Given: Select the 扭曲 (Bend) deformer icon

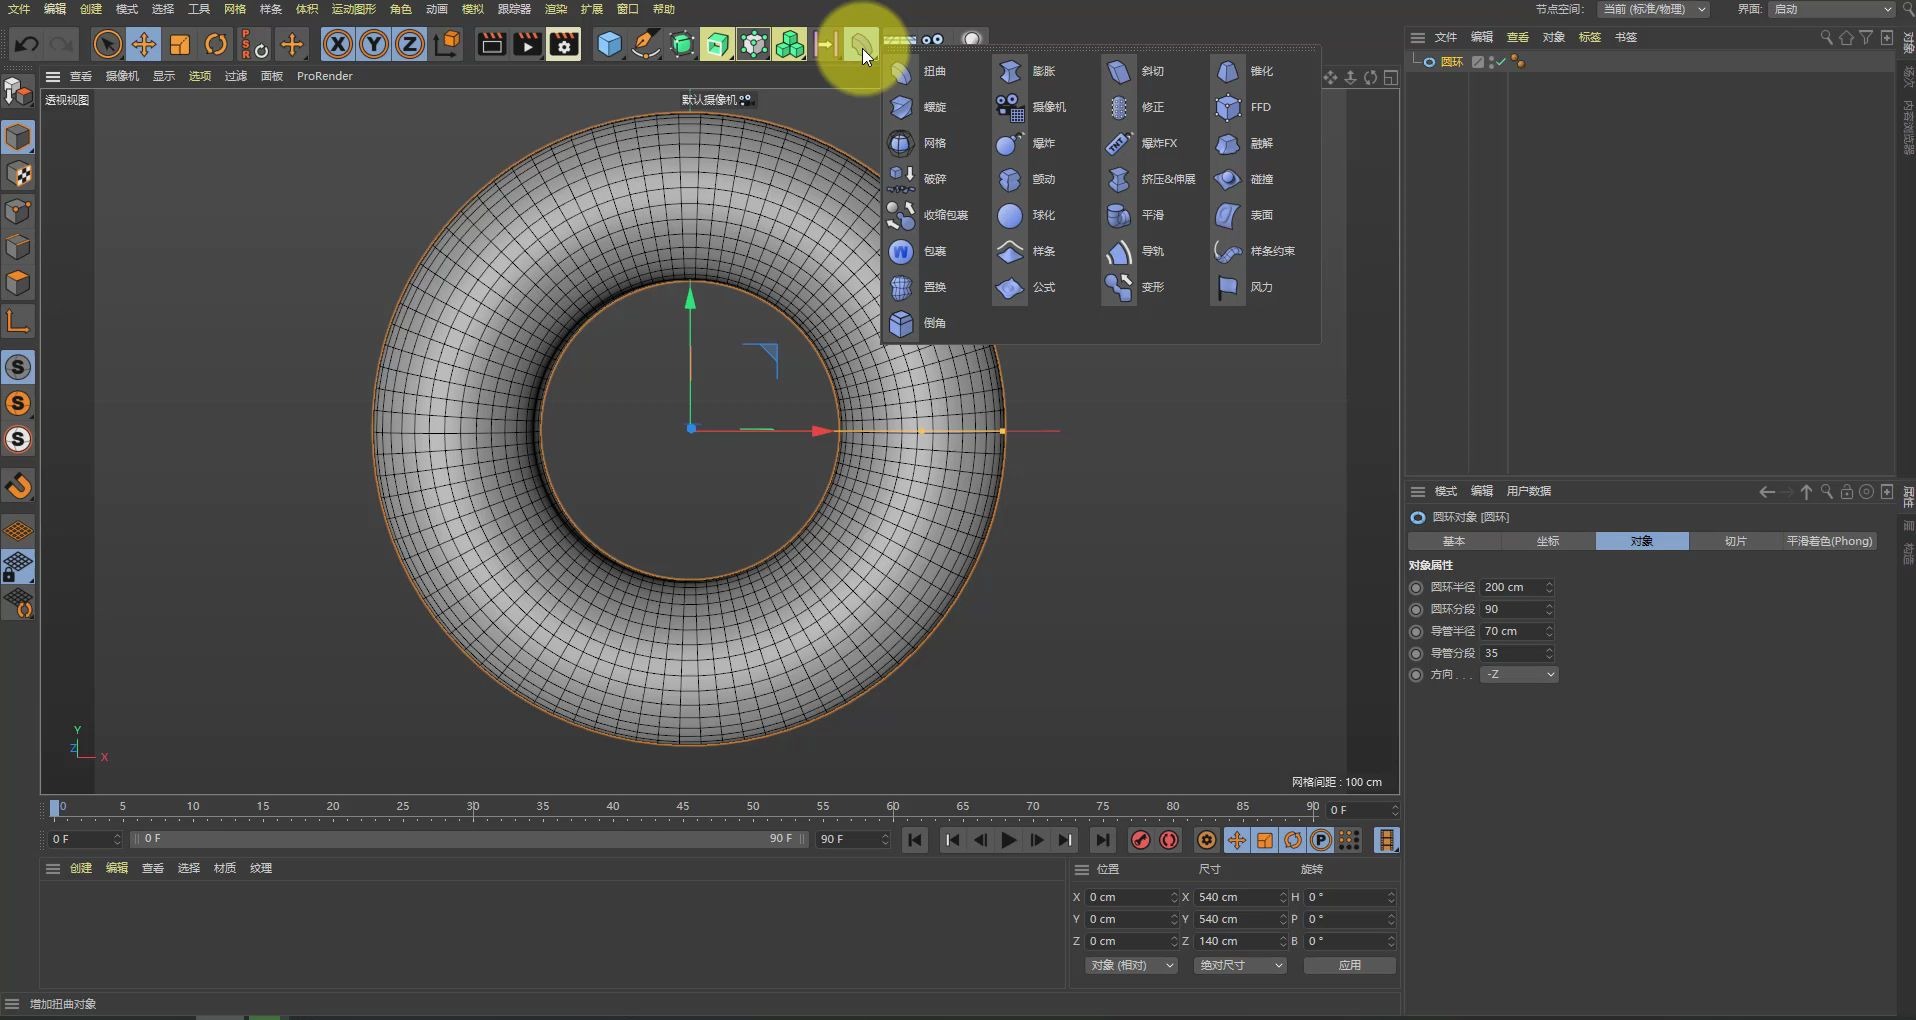Looking at the screenshot, I should click(x=901, y=72).
